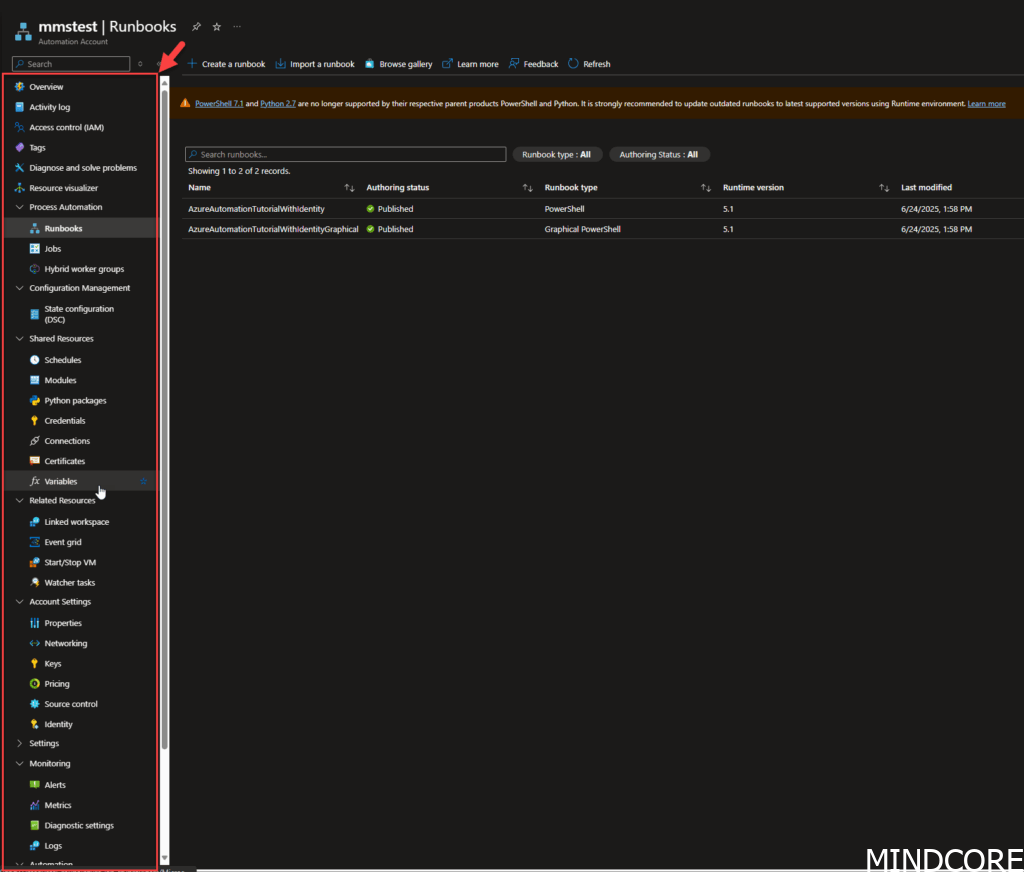
Task: Open the Runbook type filter dropdown
Action: [x=558, y=155]
